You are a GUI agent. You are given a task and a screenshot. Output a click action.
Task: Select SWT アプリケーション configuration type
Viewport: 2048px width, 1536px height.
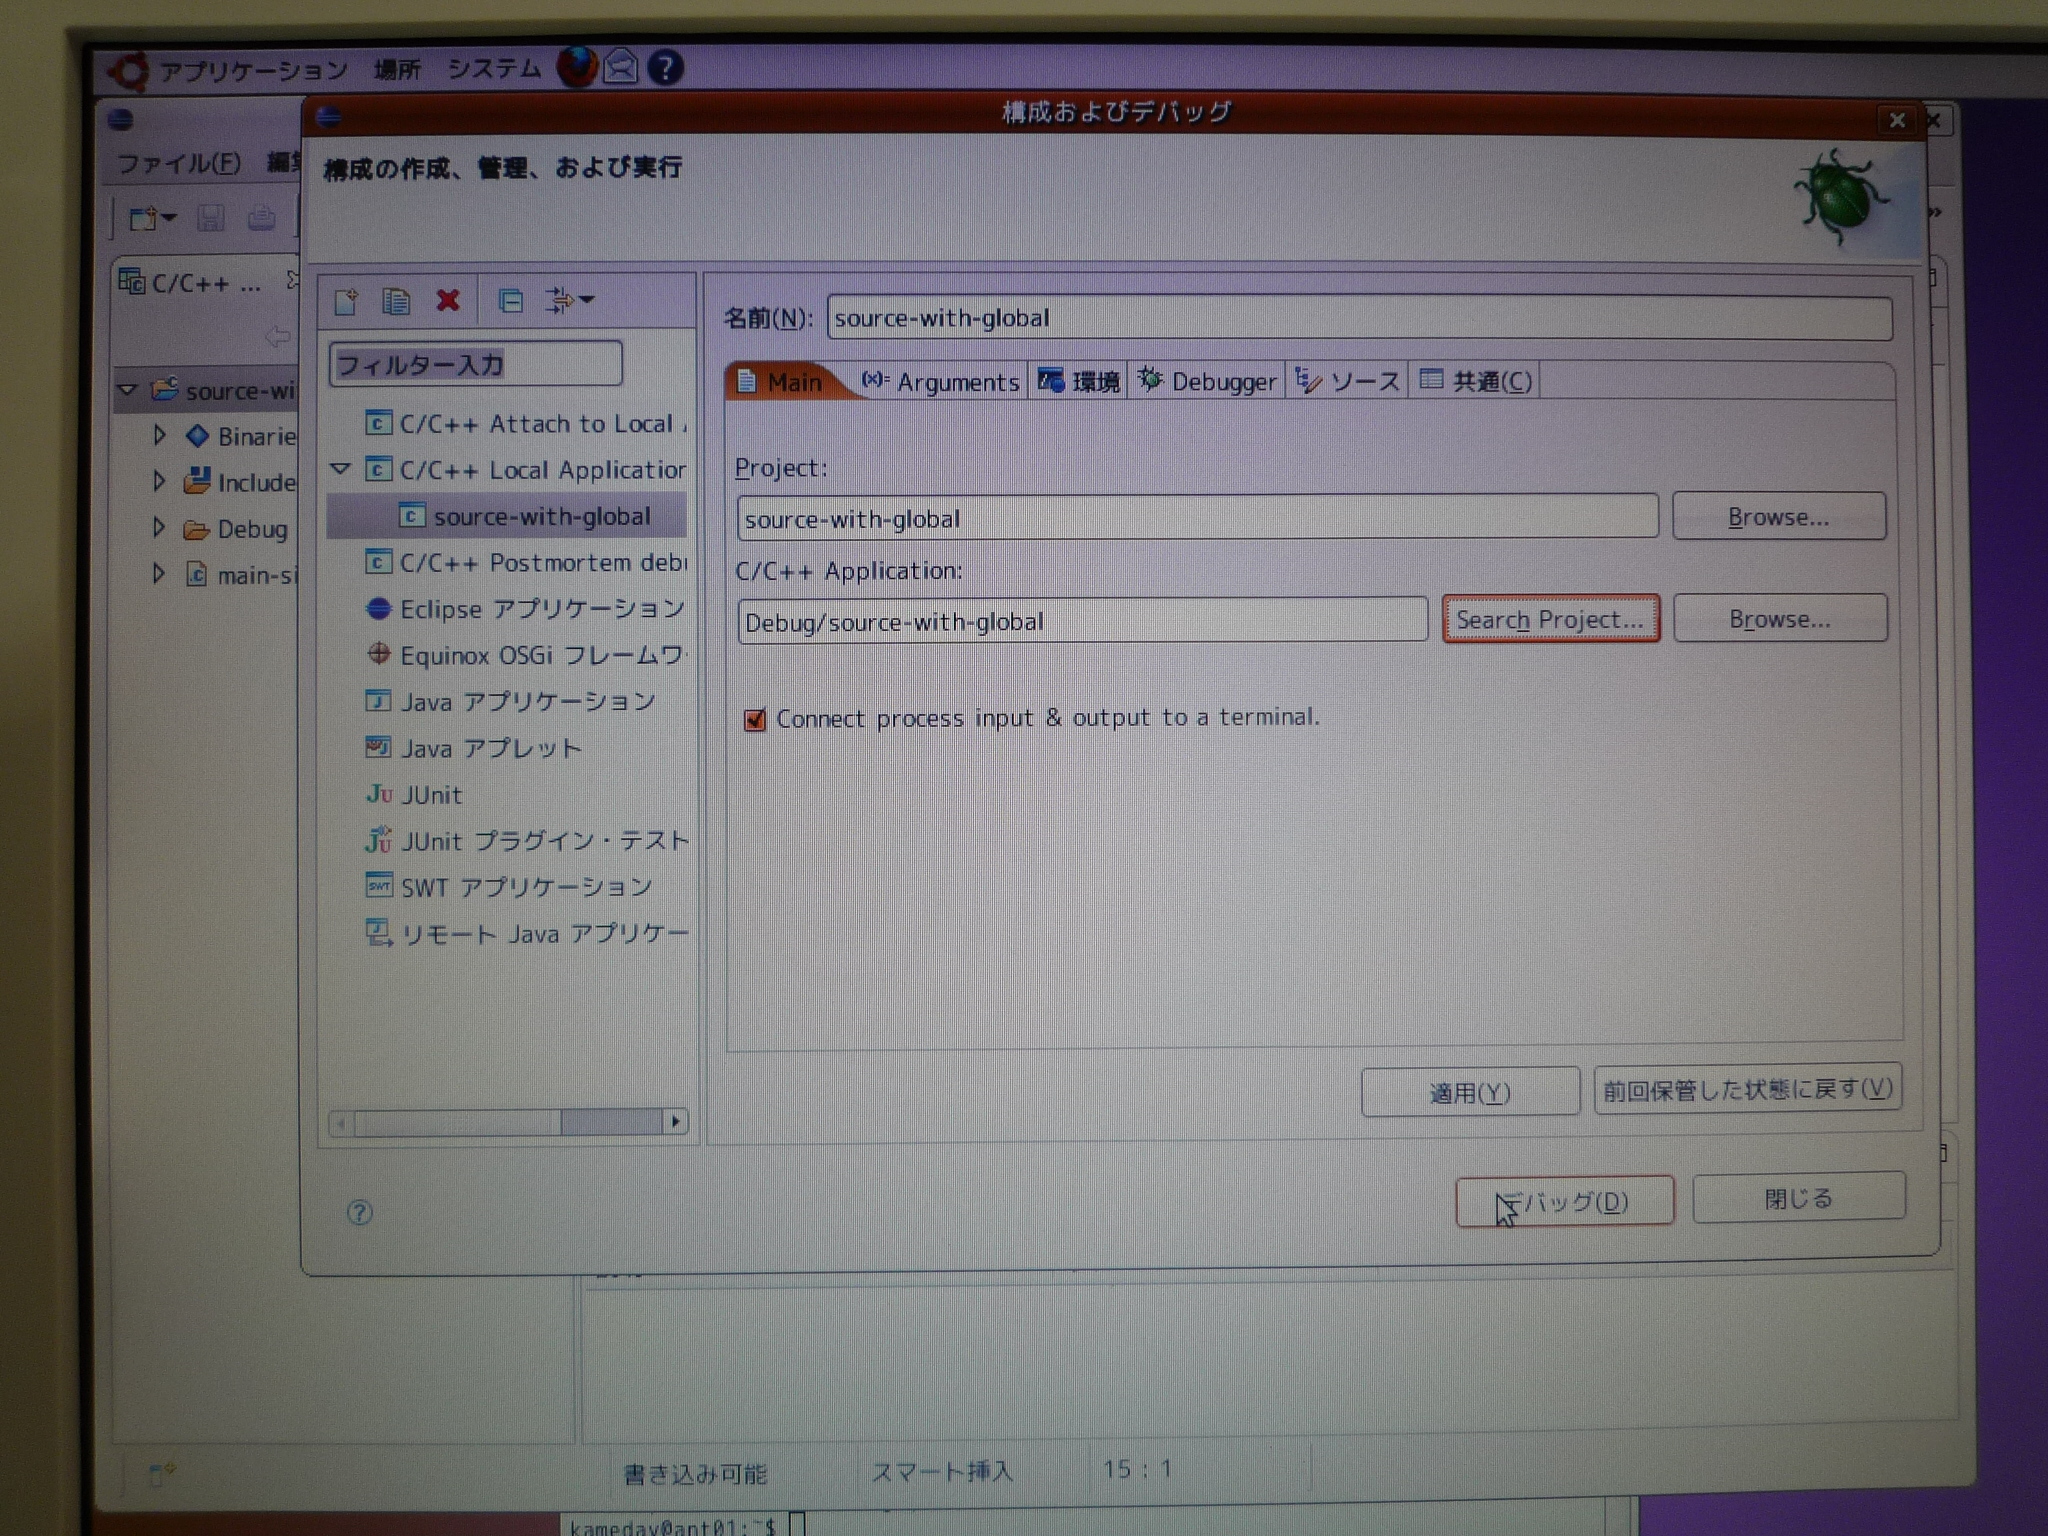click(x=509, y=886)
